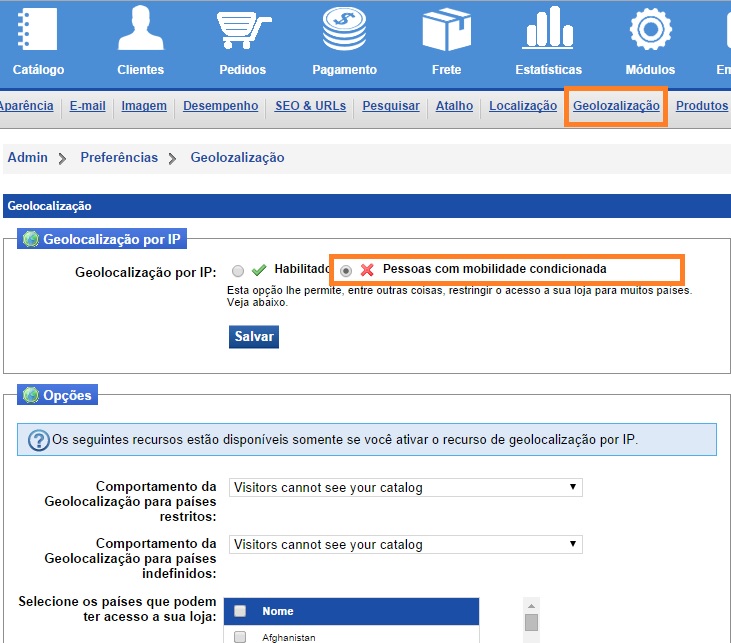Image resolution: width=731 pixels, height=643 pixels.
Task: Click the Catálogo menu label
Action: point(38,69)
